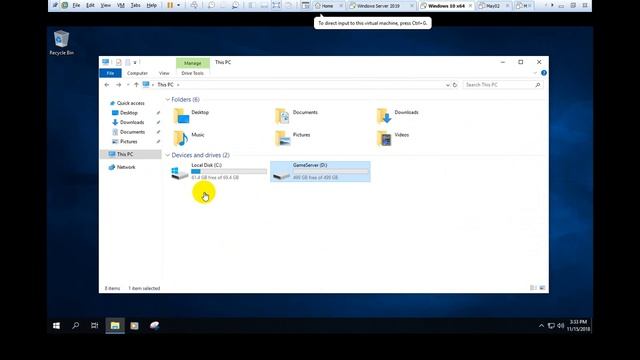Screen dimensions: 640x360
Task: Click VMware full screen mode icon
Action: tap(276, 5)
